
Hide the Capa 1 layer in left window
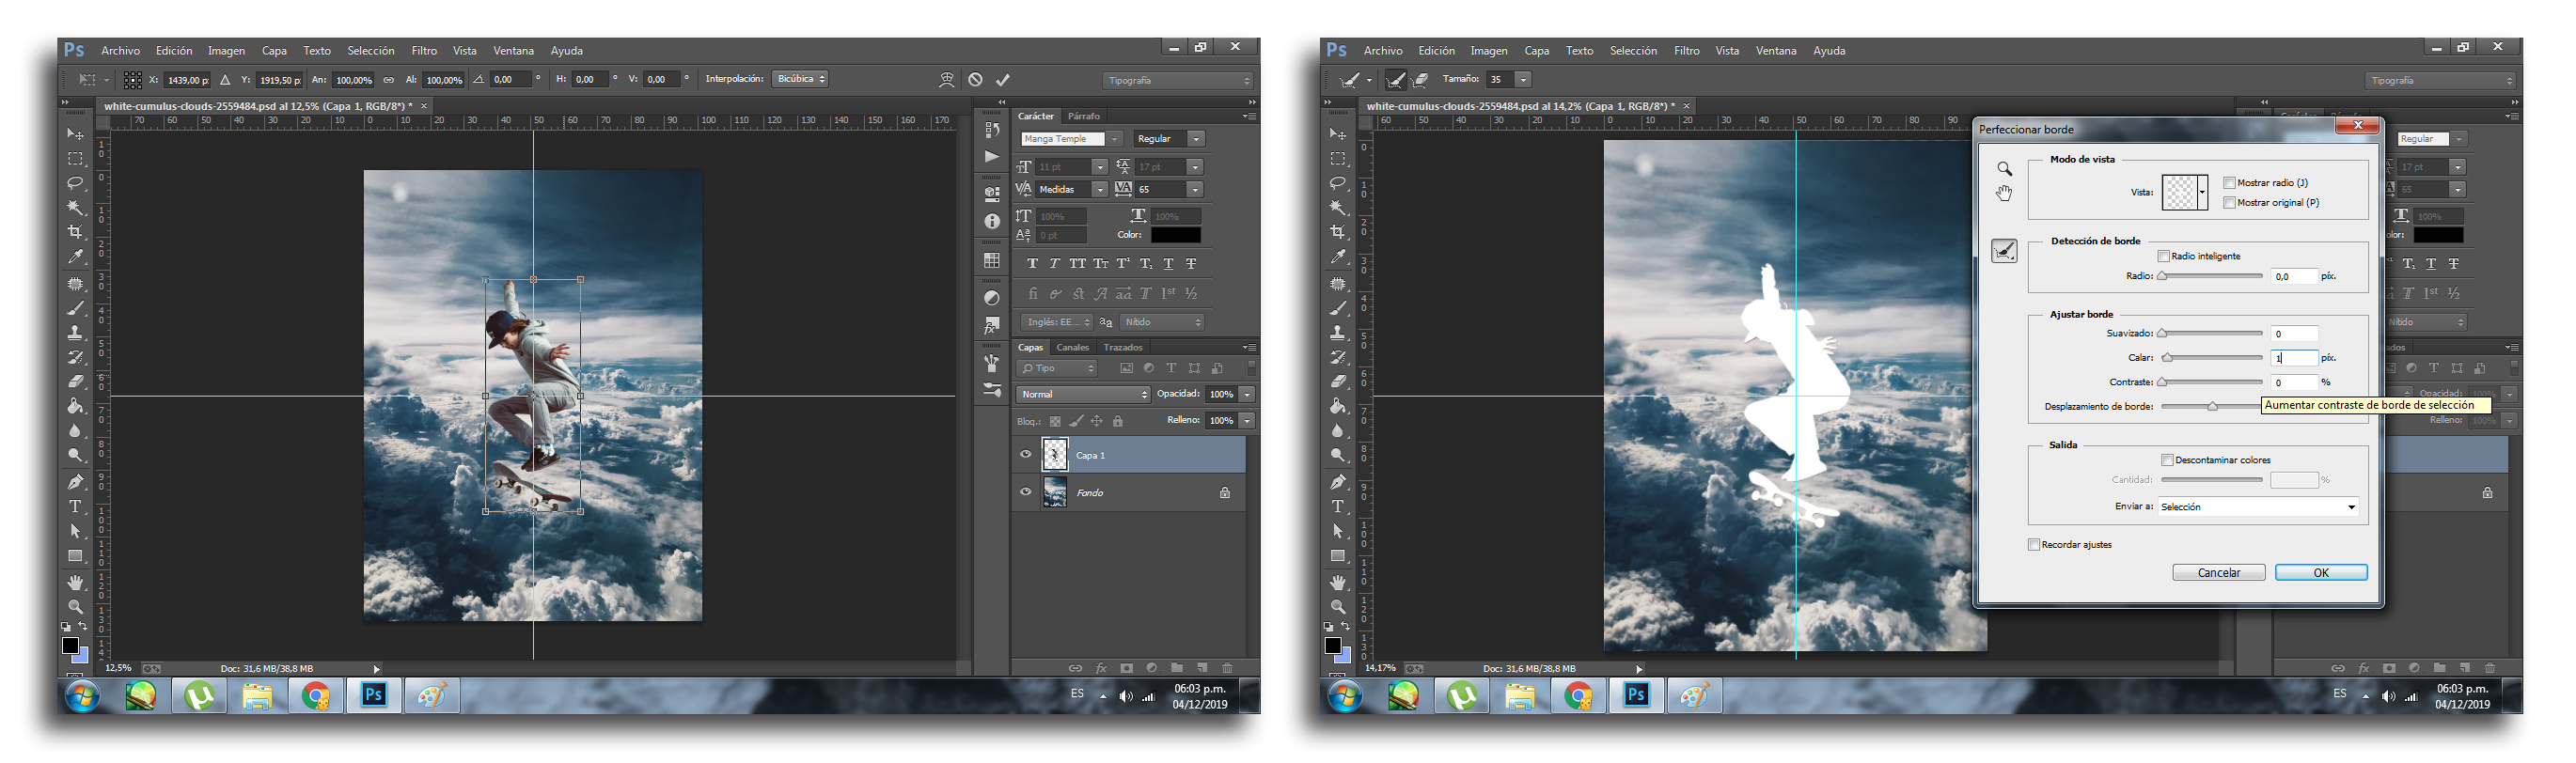coord(1025,455)
